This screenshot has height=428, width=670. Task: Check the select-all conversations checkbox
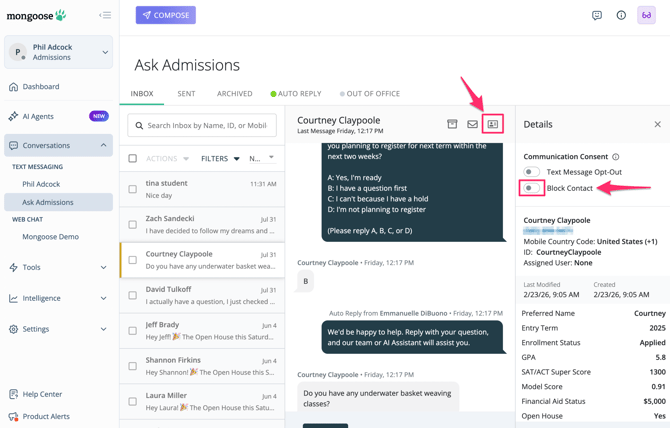tap(133, 158)
